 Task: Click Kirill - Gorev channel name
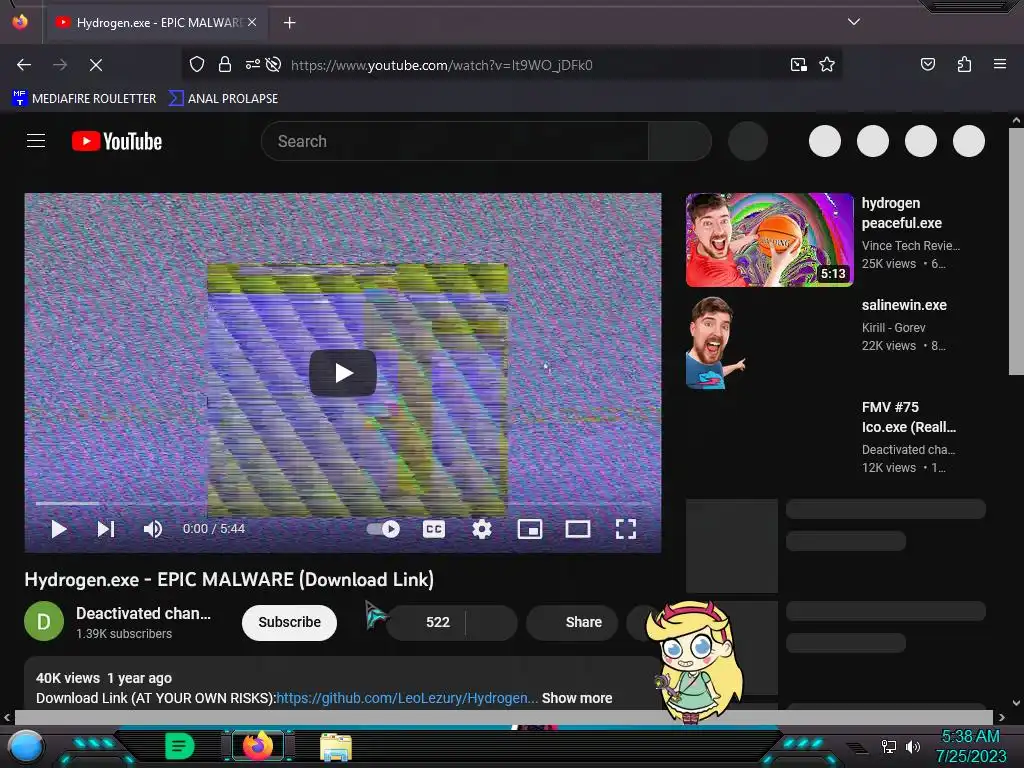pyautogui.click(x=893, y=328)
